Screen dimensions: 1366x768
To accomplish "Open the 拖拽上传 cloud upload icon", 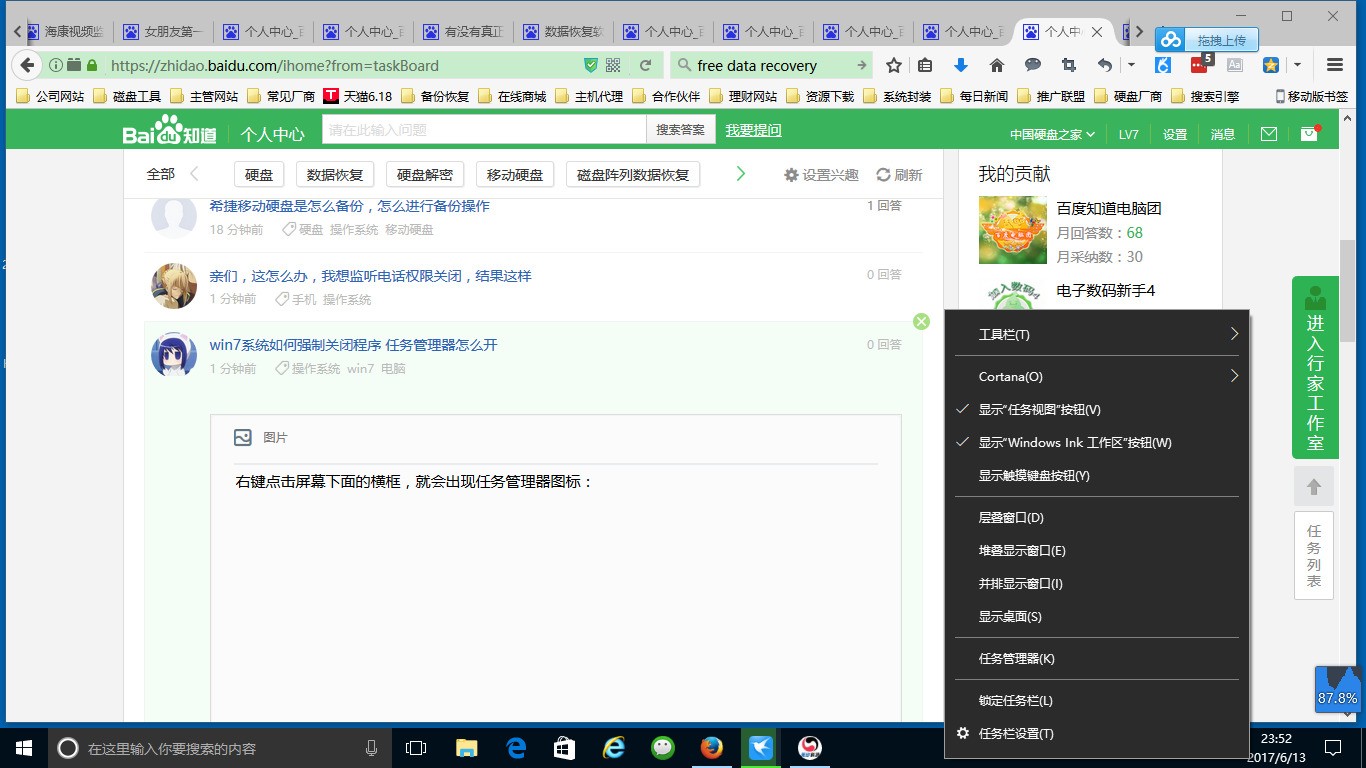I will point(1172,38).
